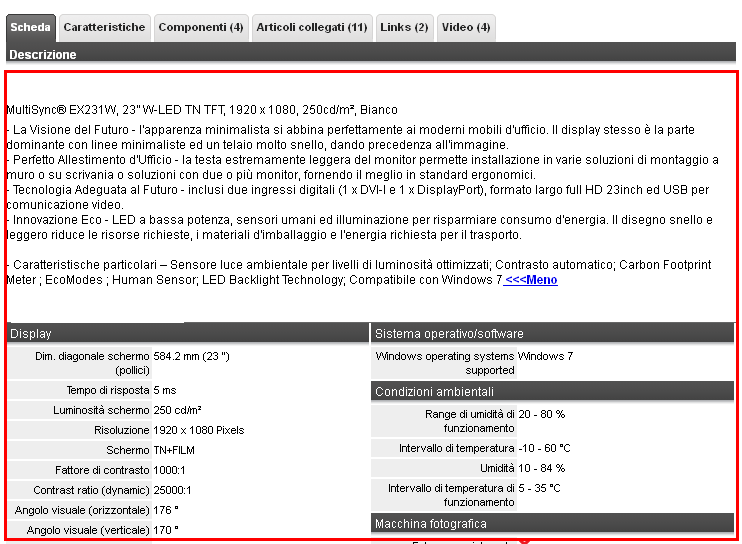Screen dimensions: 742x544
Task: Click the value 170 °
Action: point(166,530)
